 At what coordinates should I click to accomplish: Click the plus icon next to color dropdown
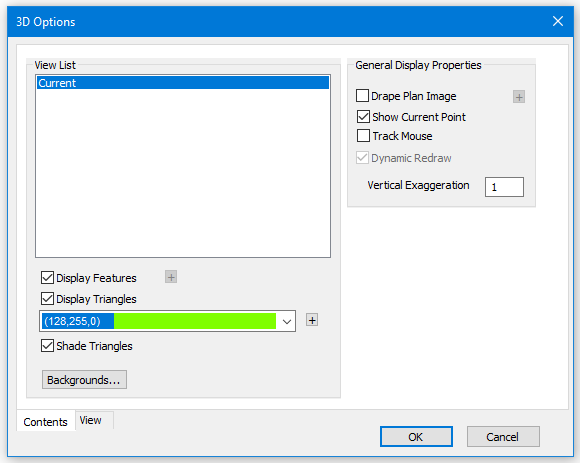coord(312,320)
